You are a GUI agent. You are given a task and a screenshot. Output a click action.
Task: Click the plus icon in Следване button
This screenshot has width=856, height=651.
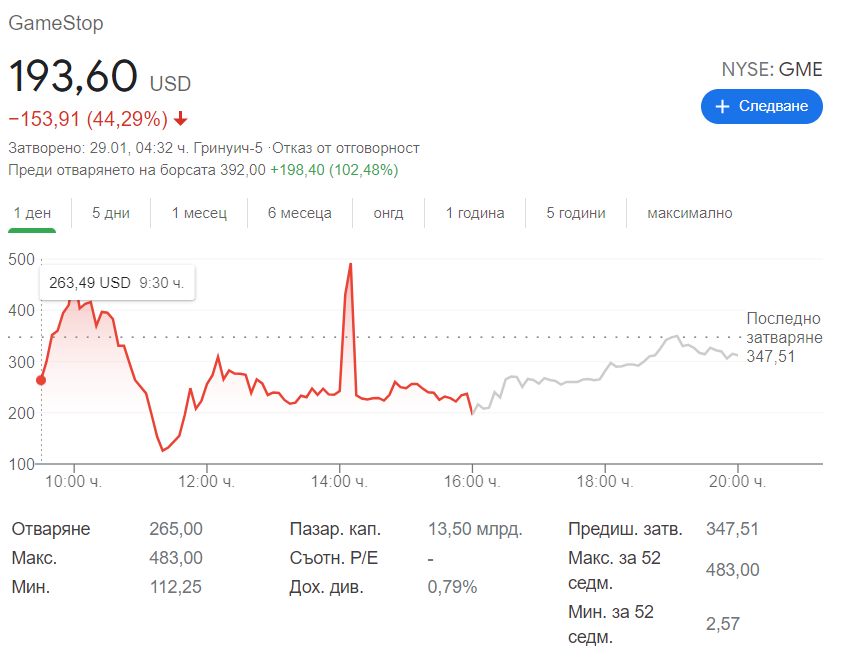point(722,106)
